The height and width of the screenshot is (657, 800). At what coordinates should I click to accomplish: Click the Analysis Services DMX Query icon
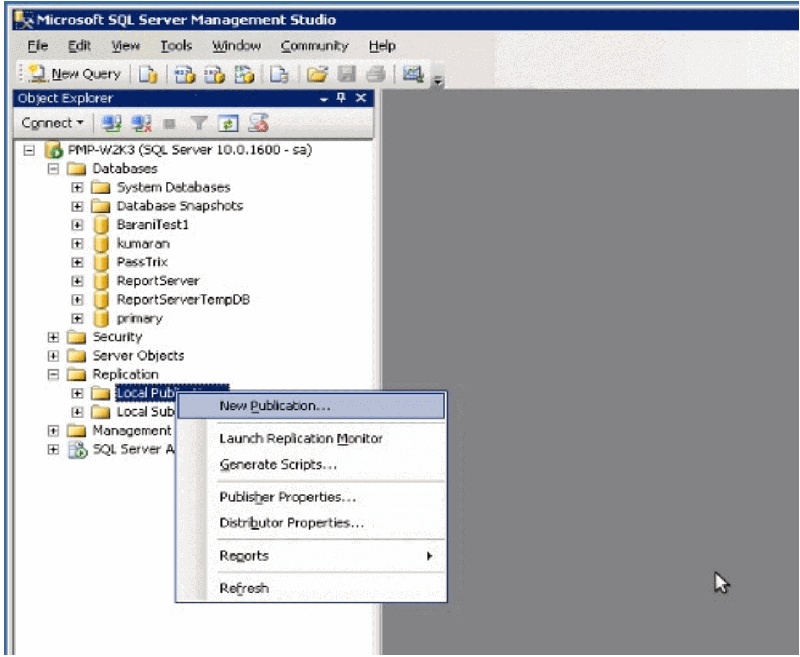pyautogui.click(x=215, y=74)
